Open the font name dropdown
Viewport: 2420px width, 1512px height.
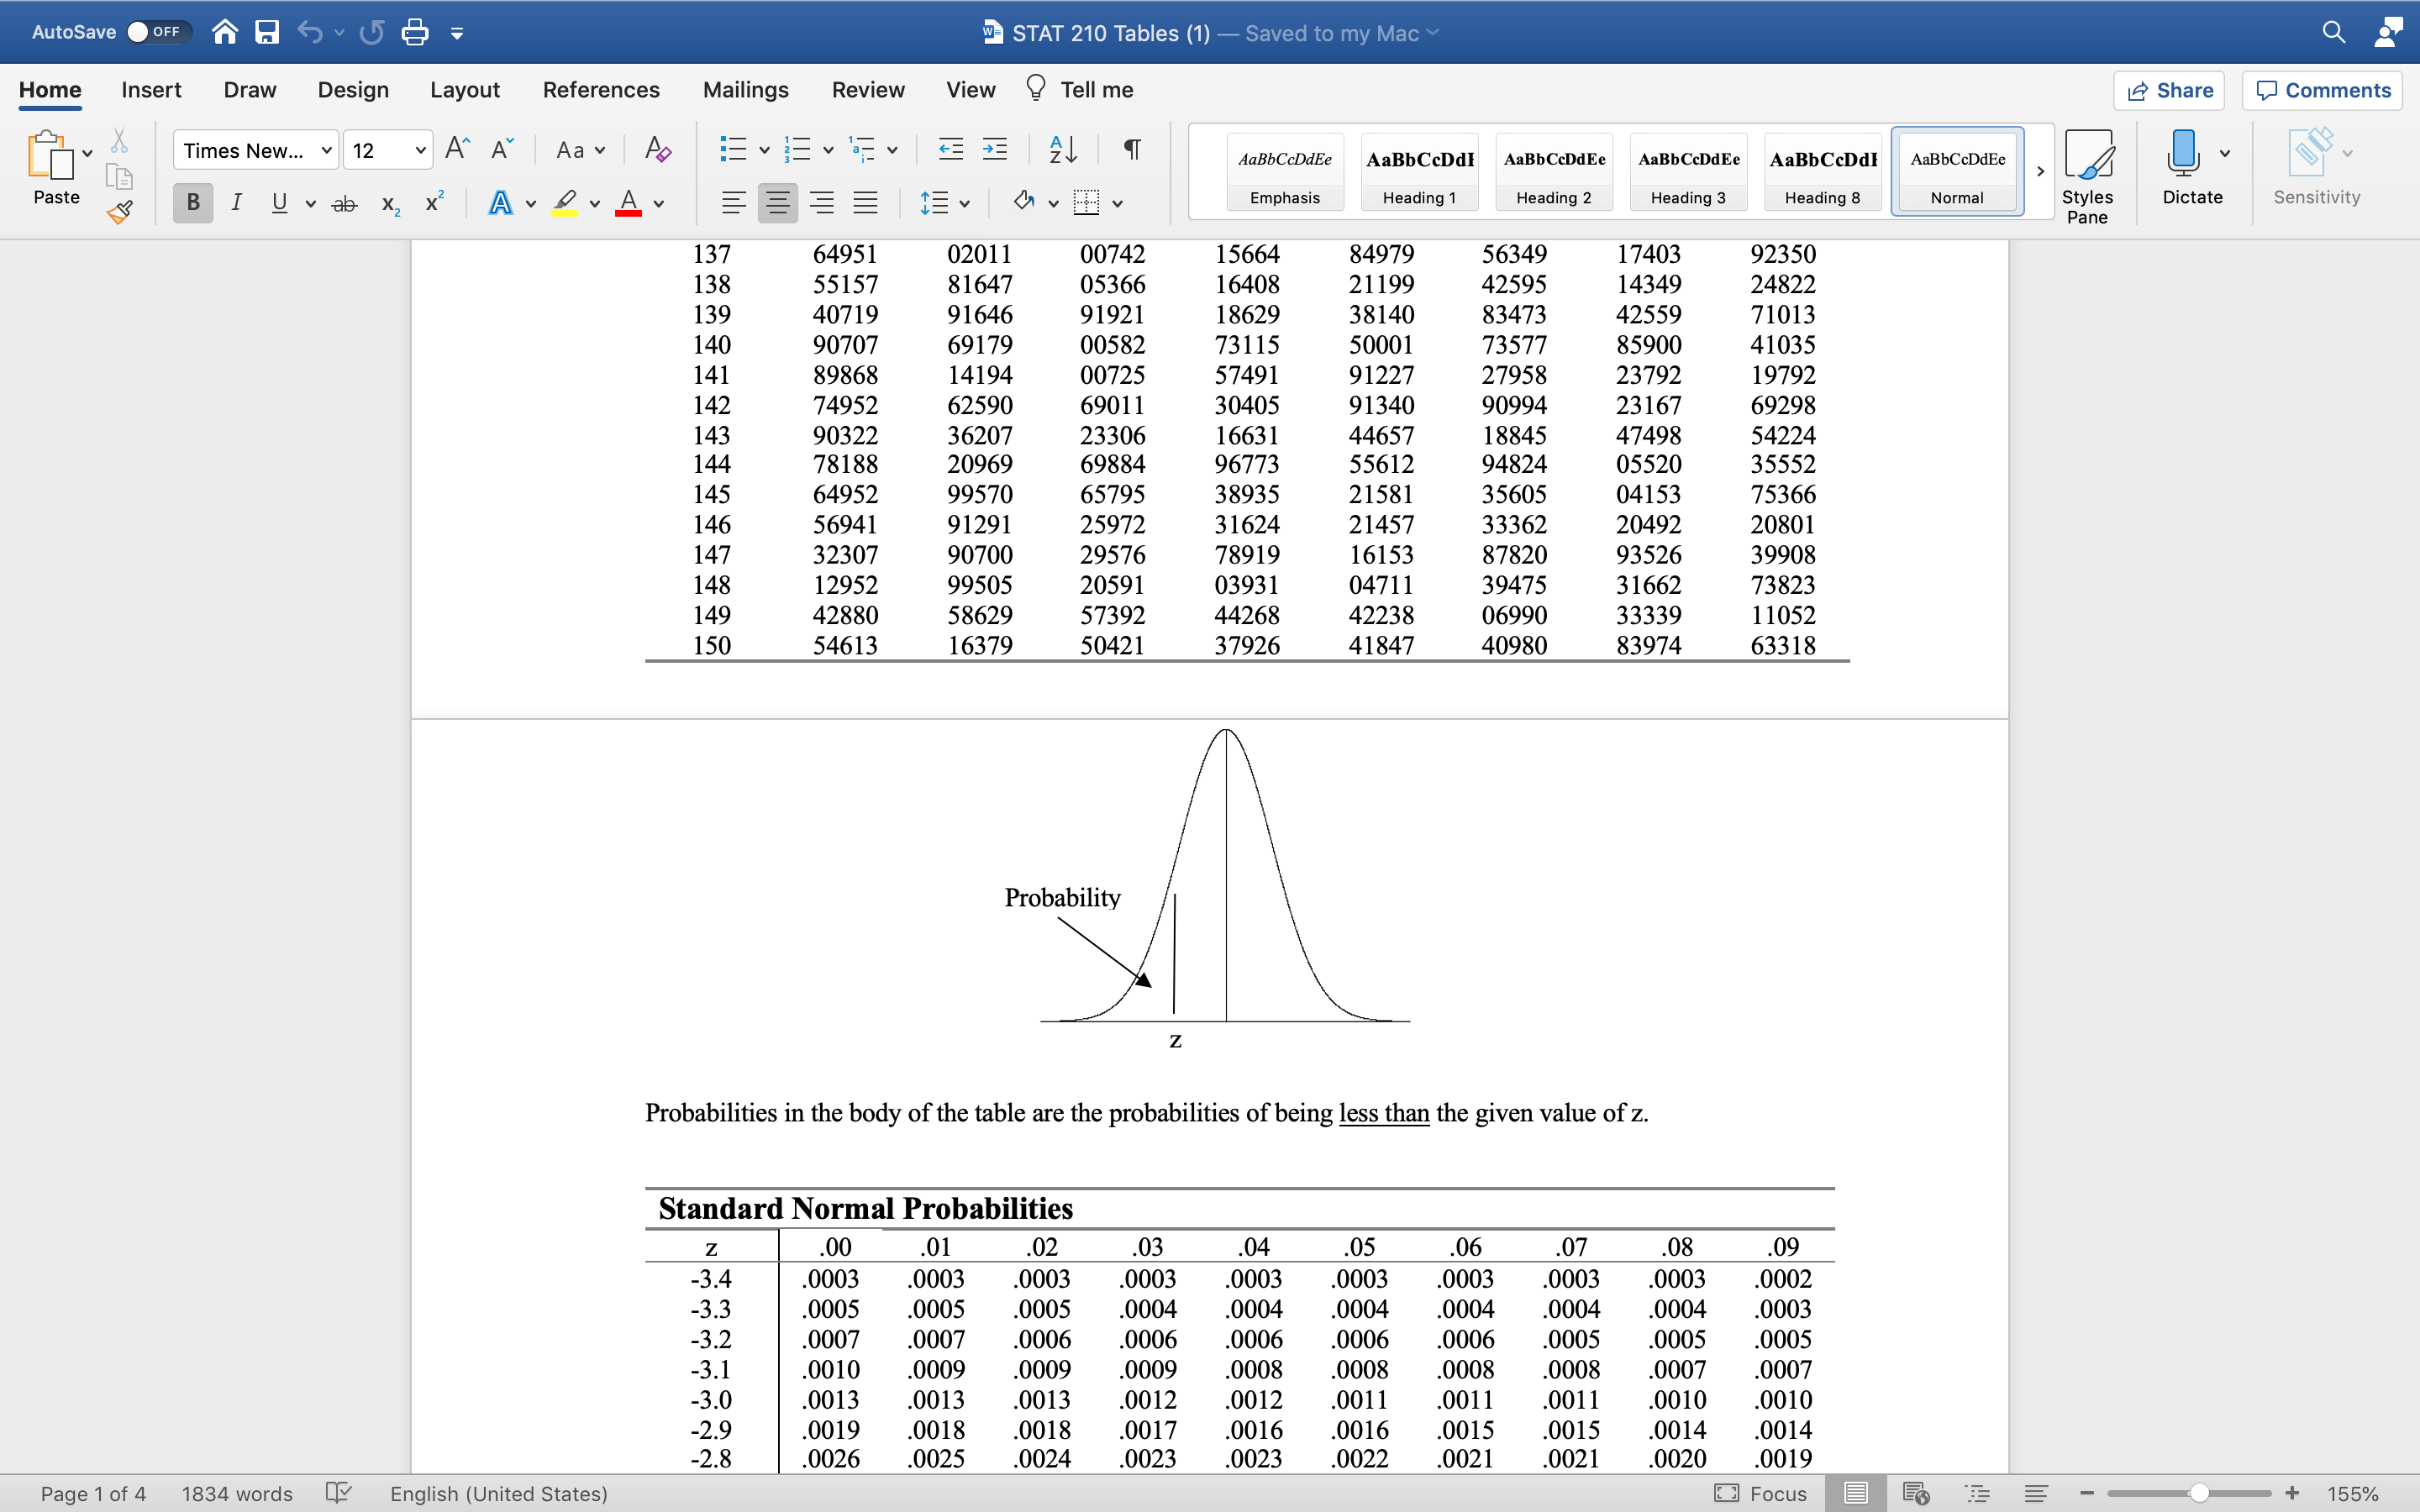[326, 150]
